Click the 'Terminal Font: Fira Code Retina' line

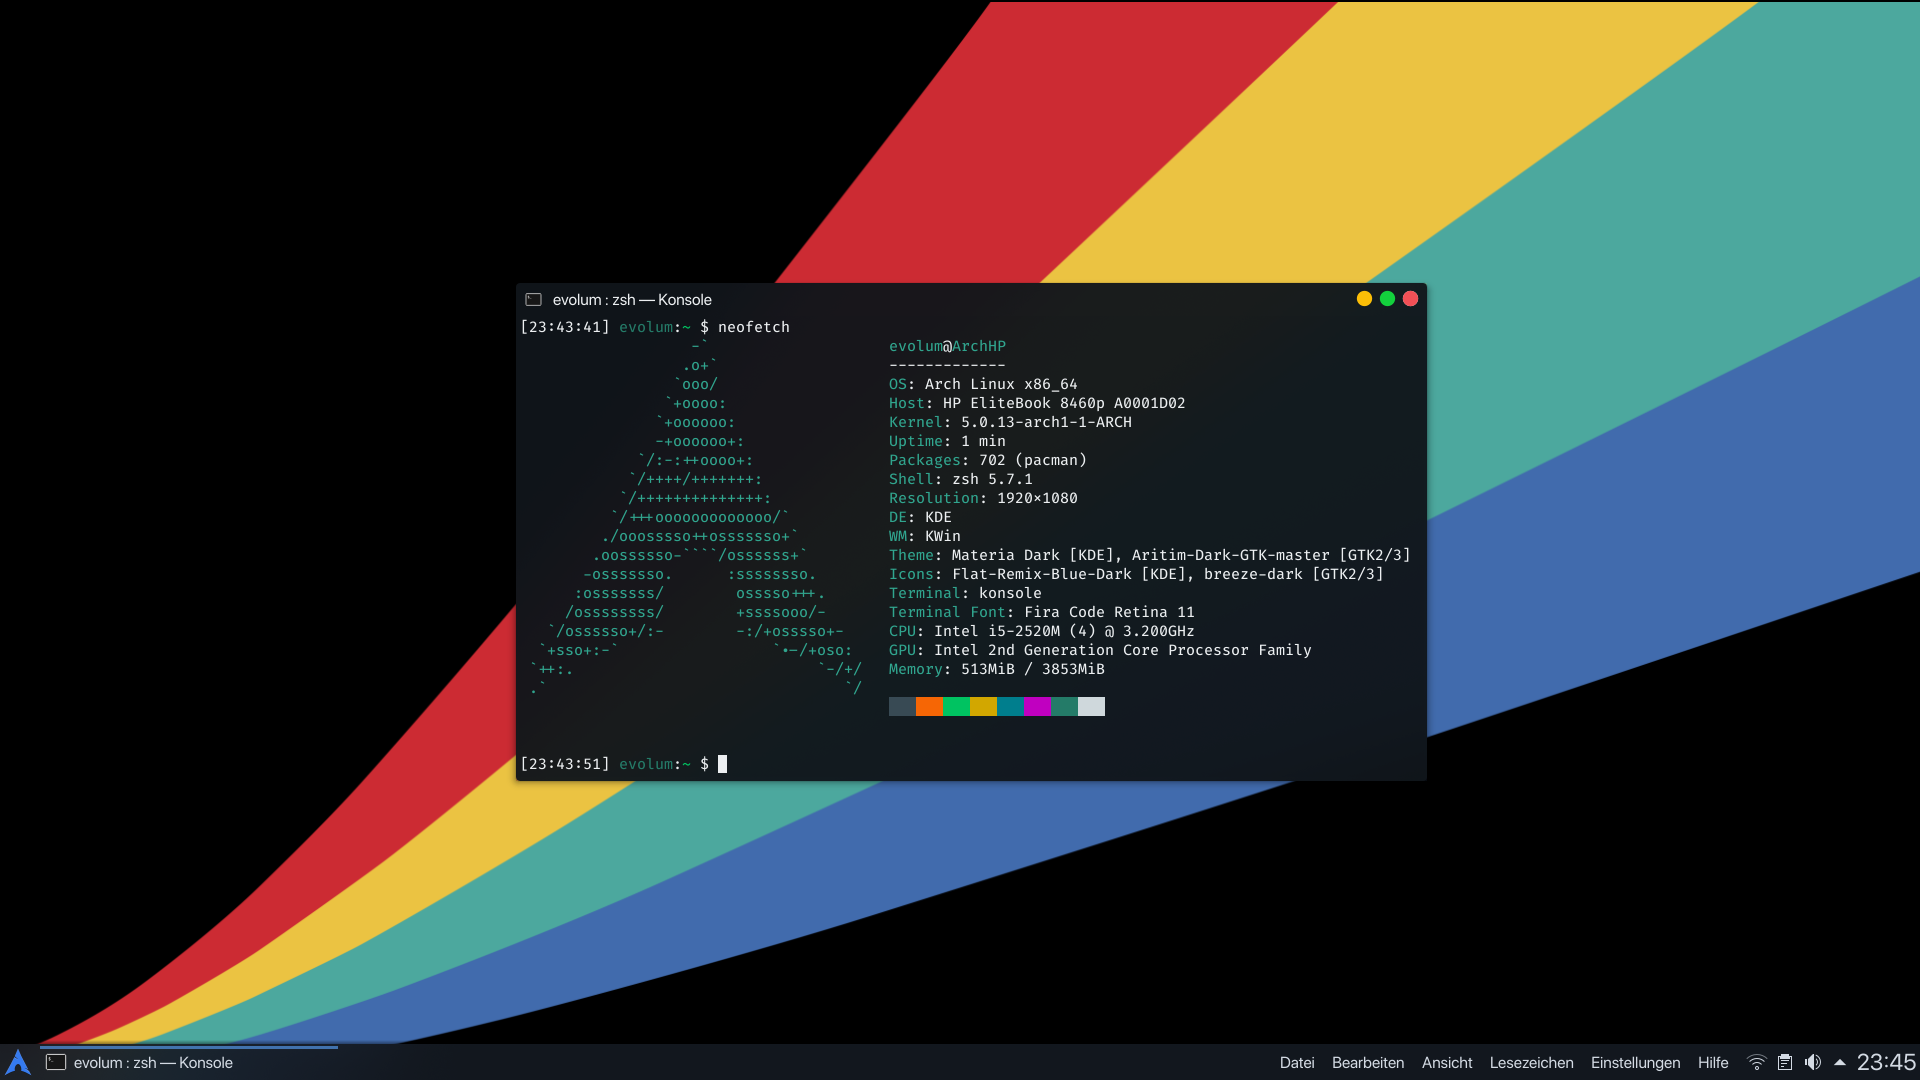(x=1041, y=612)
